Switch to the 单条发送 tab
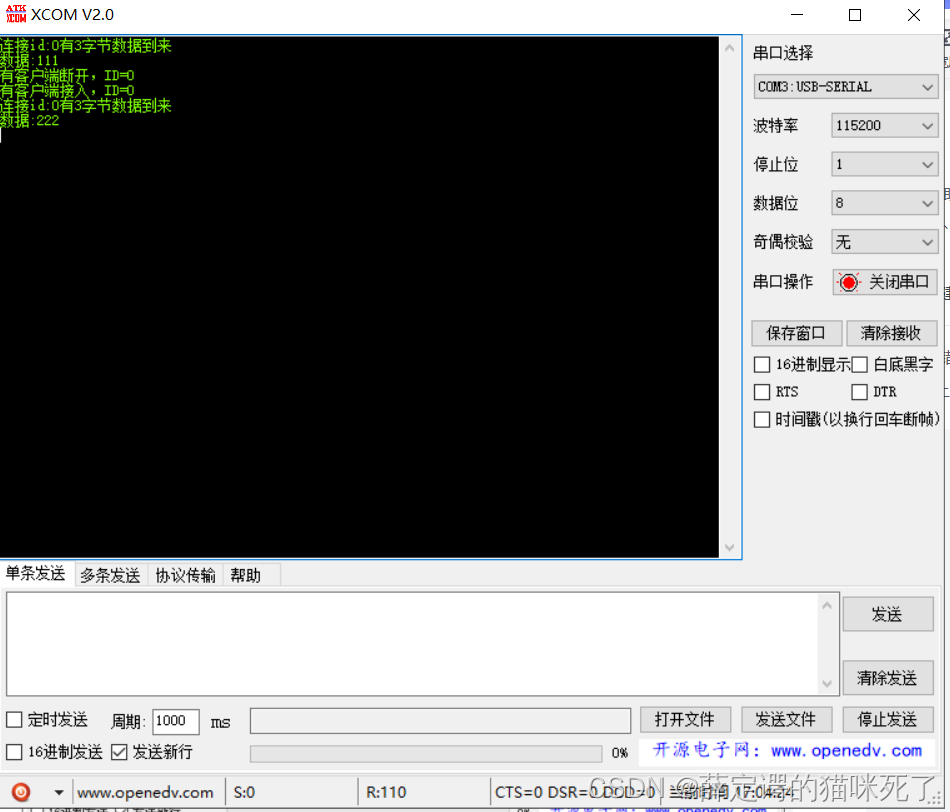 coord(36,573)
